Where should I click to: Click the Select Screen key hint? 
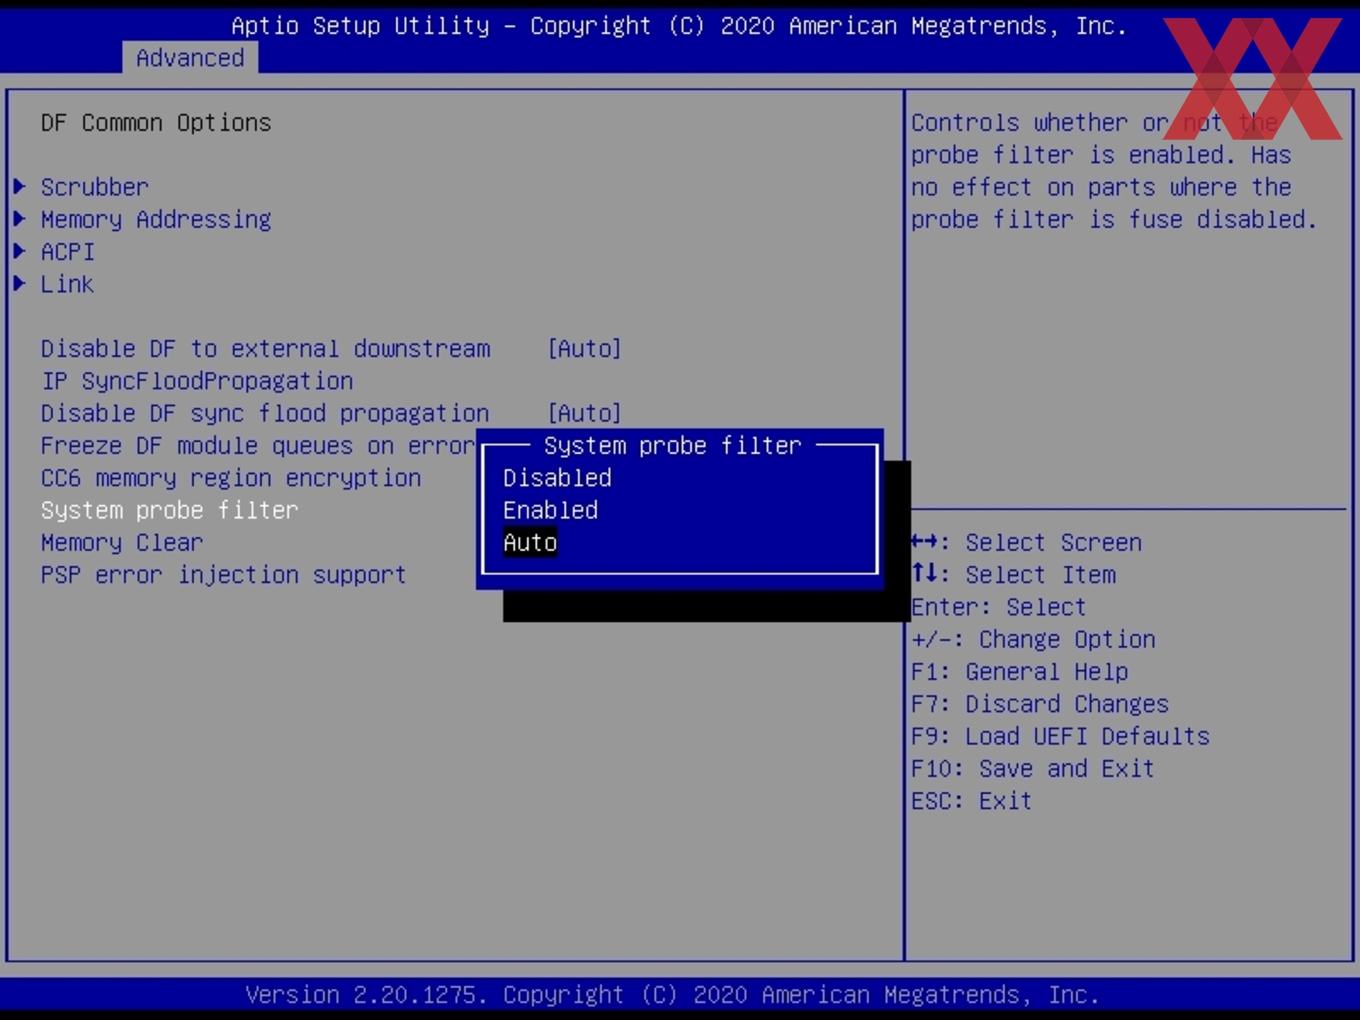pyautogui.click(x=1026, y=542)
